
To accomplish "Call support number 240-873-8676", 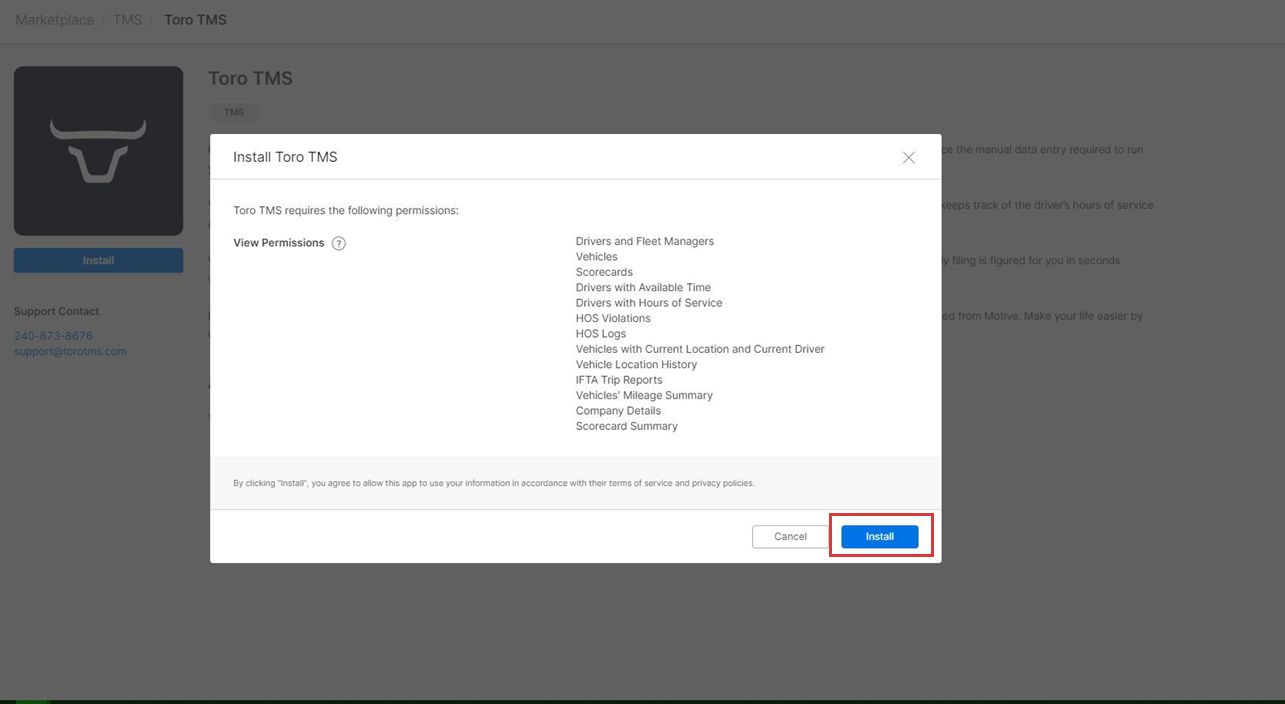I will click(x=53, y=336).
